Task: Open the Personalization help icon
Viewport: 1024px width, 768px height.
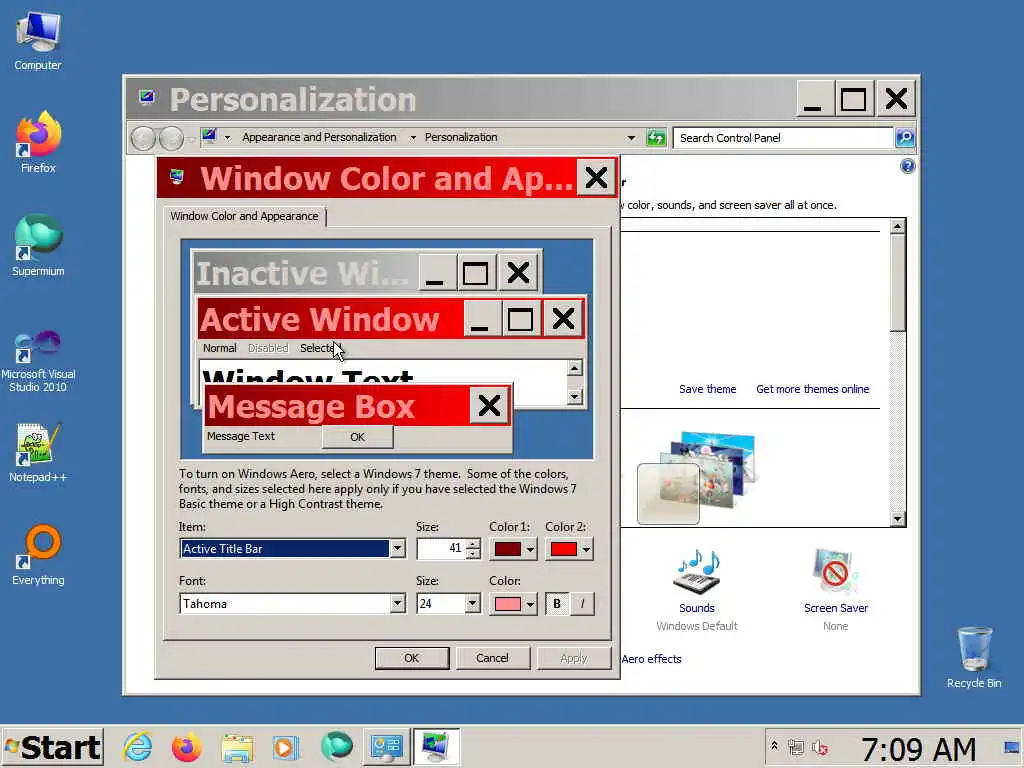Action: pos(907,166)
